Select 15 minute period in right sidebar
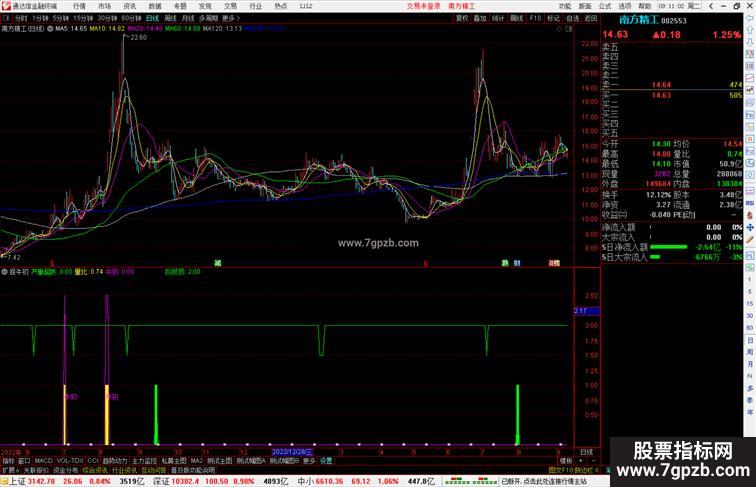This screenshot has width=756, height=487. click(750, 304)
